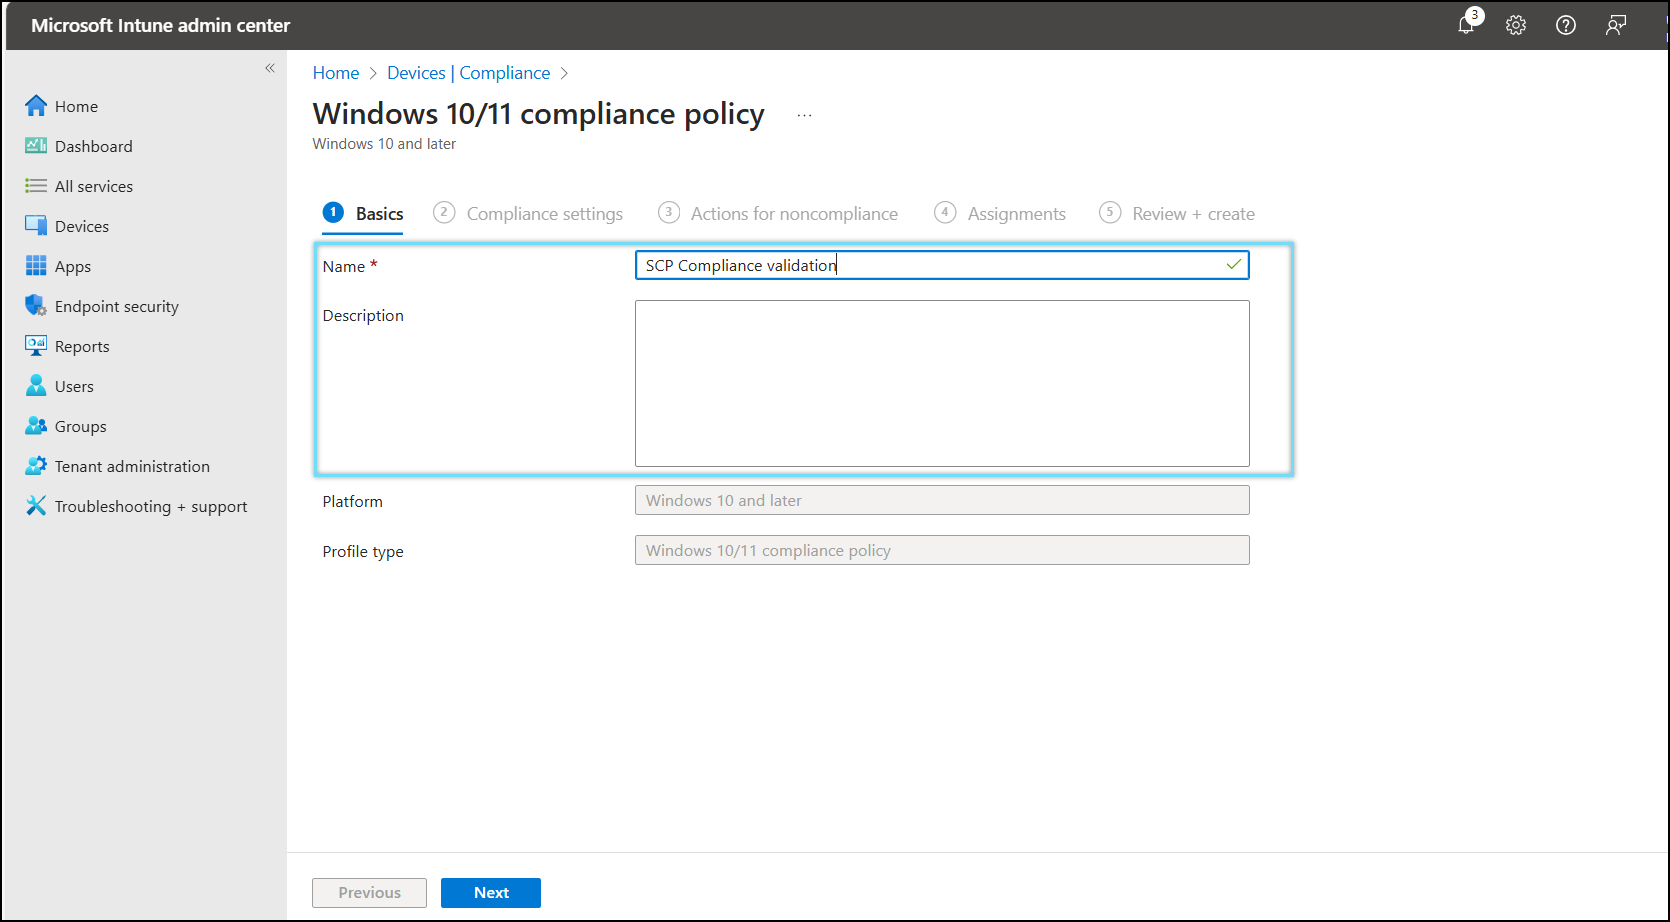Screen dimensions: 1670x922
Task: Click the Next button
Action: [x=491, y=893]
